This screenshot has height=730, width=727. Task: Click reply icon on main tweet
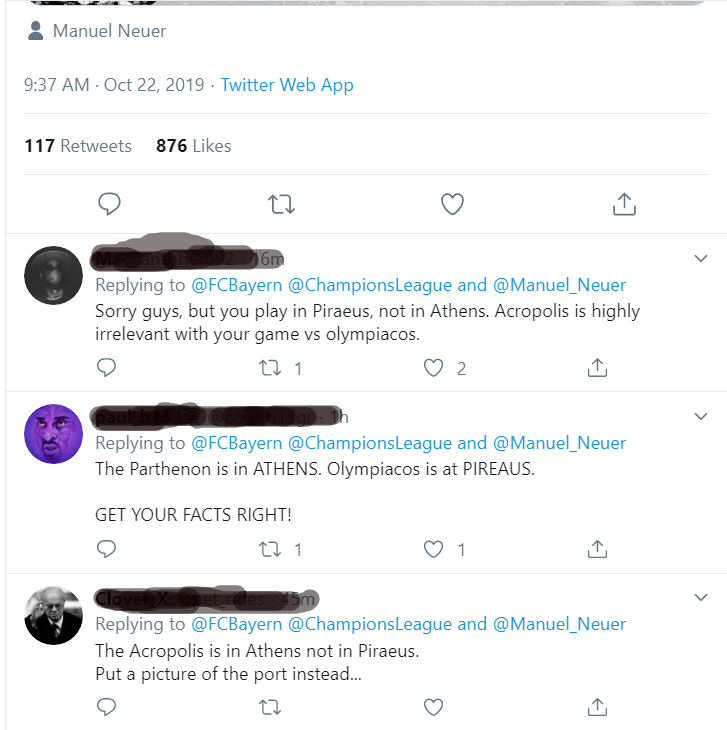[109, 205]
